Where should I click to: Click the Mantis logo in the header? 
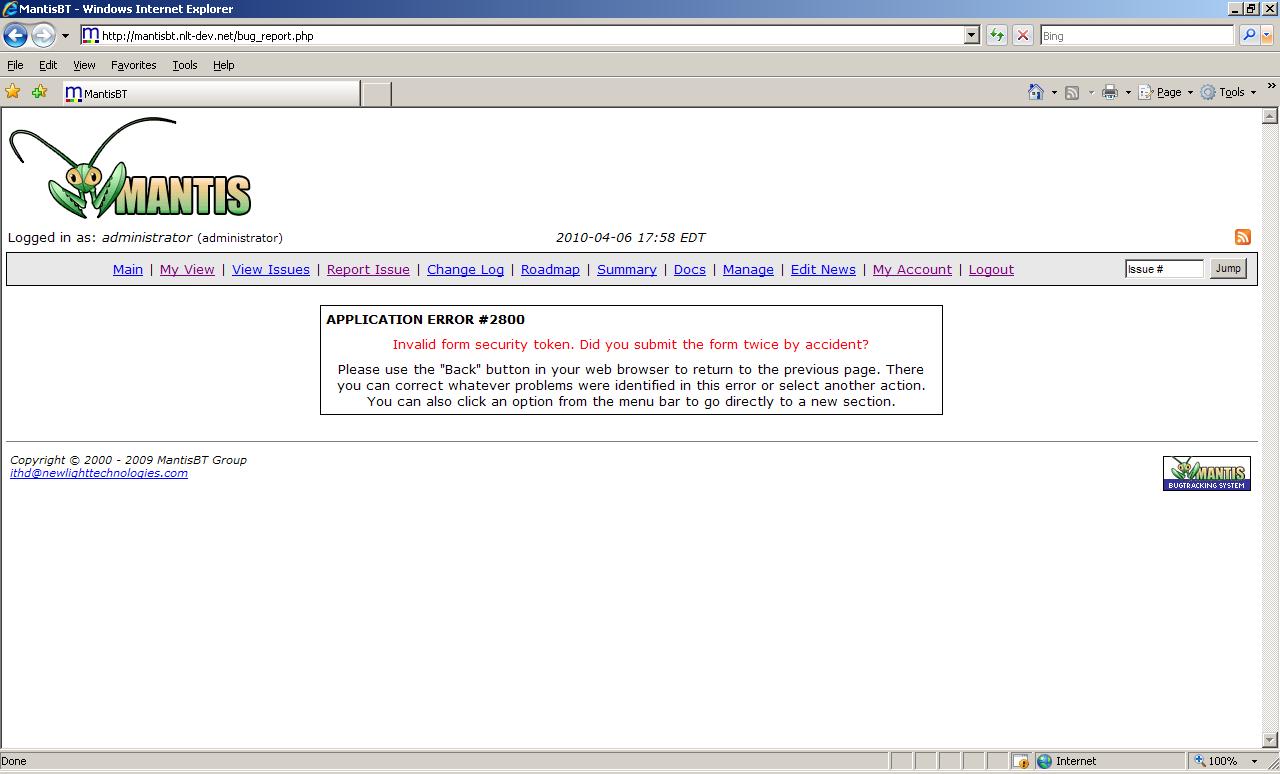131,169
